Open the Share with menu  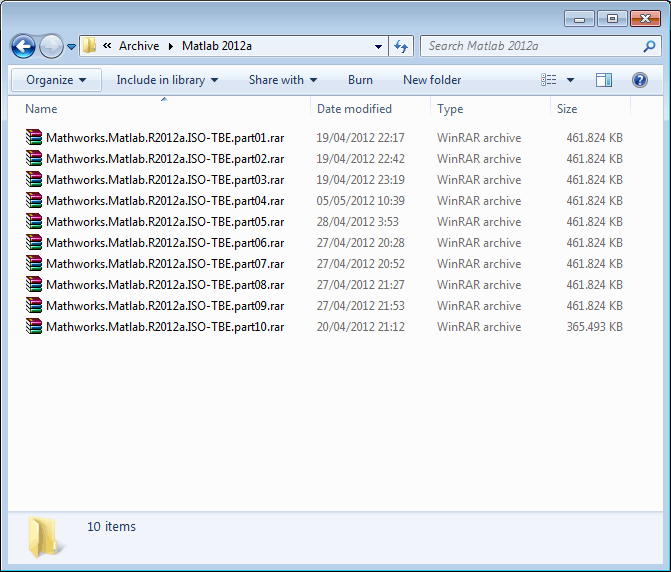pos(283,80)
